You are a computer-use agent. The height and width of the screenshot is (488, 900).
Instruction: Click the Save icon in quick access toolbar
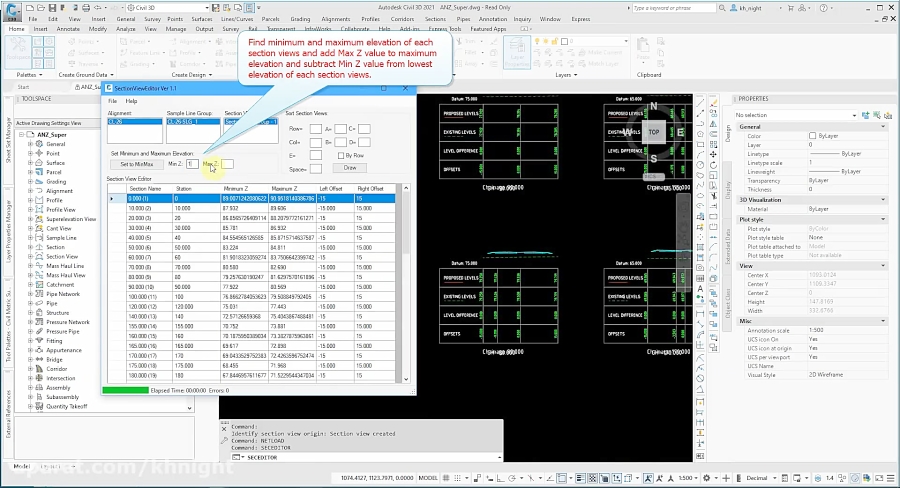52,8
